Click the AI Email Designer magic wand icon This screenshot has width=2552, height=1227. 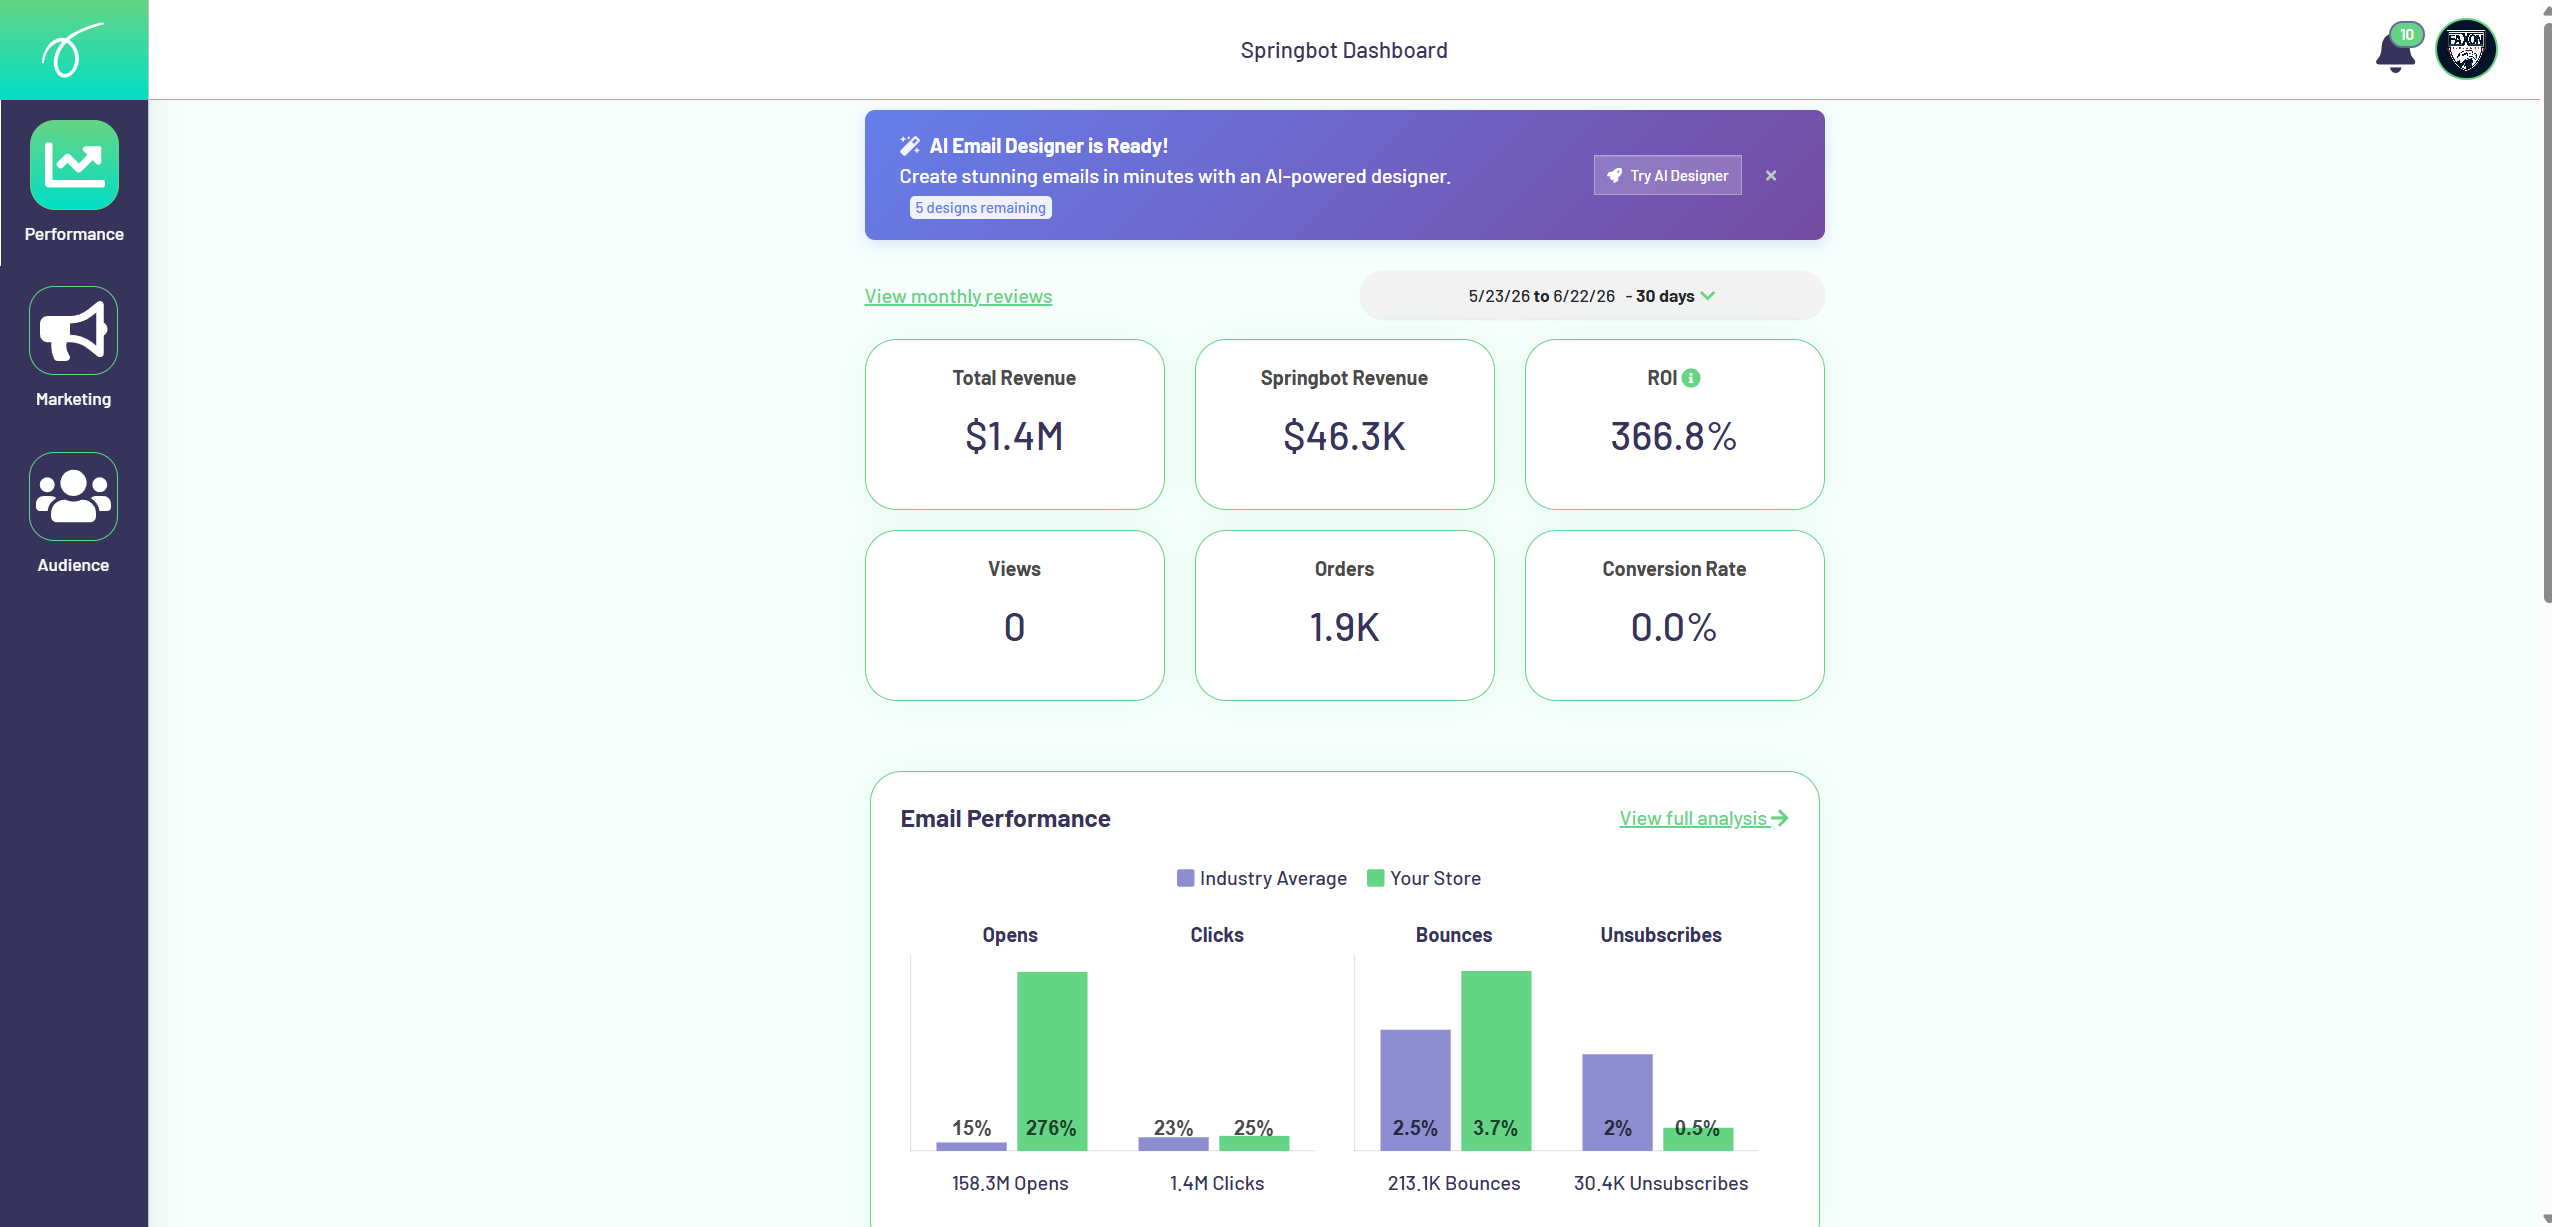pyautogui.click(x=910, y=146)
